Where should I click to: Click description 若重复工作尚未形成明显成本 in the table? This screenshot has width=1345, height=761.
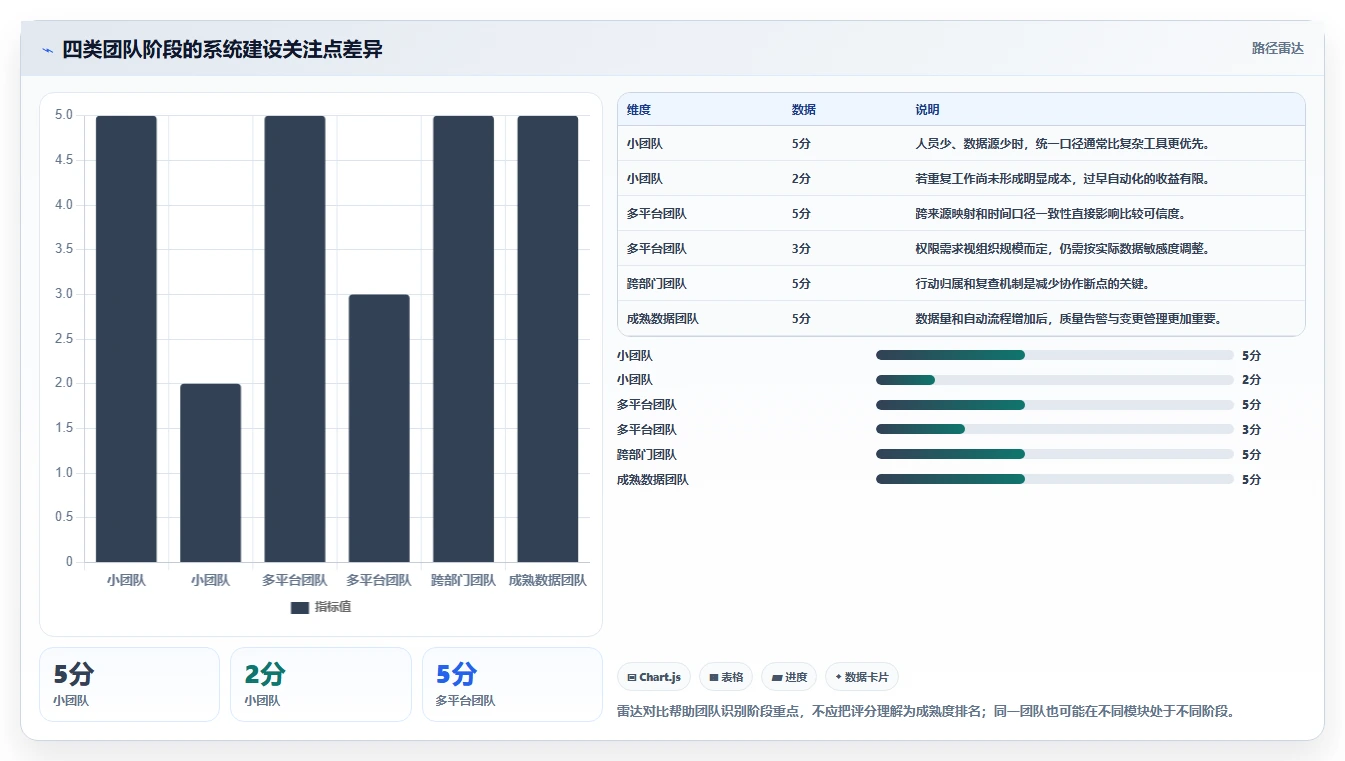pos(1062,179)
